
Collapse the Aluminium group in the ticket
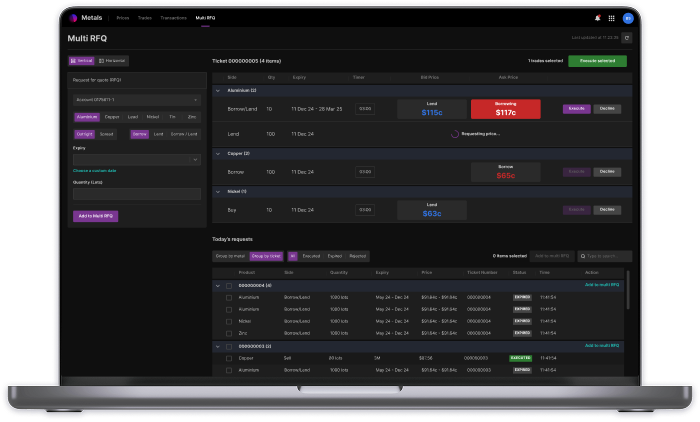click(218, 90)
